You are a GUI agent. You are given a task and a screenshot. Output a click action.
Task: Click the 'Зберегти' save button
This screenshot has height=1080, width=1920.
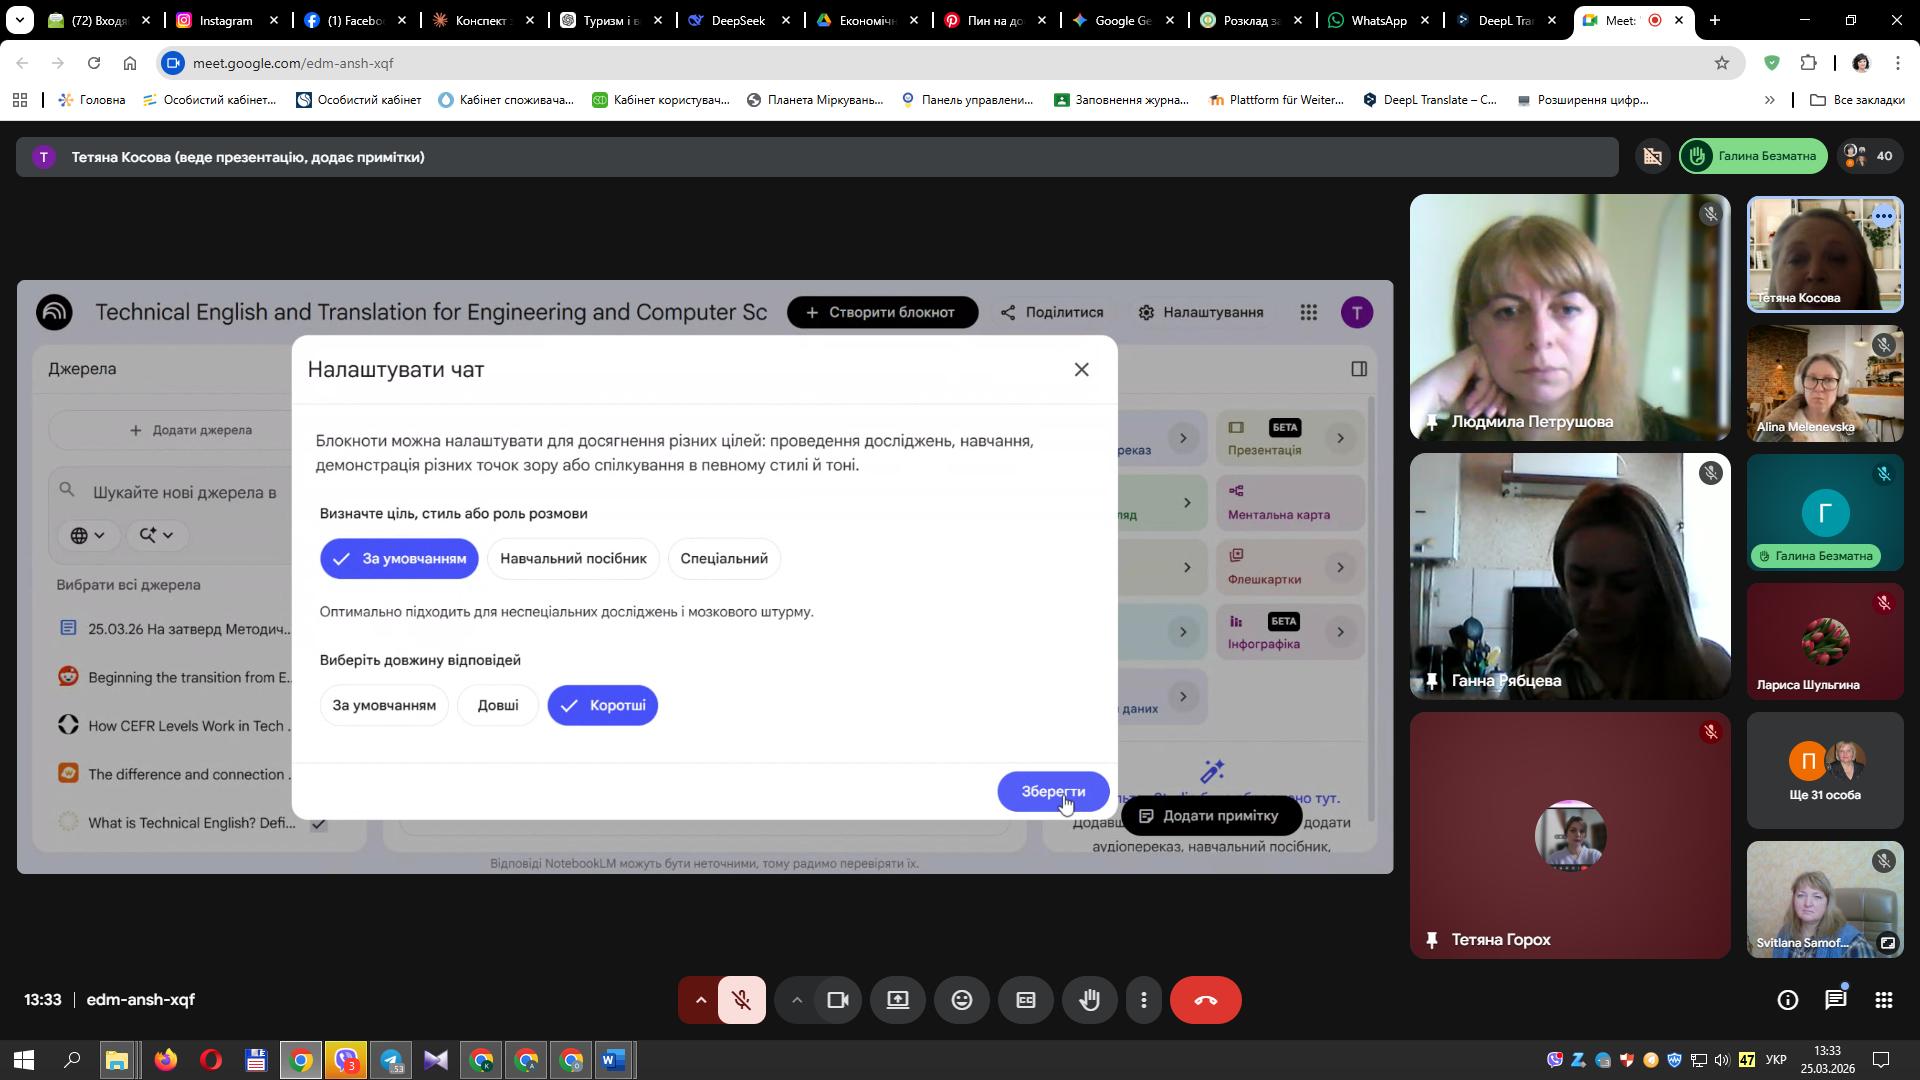pos(1052,791)
